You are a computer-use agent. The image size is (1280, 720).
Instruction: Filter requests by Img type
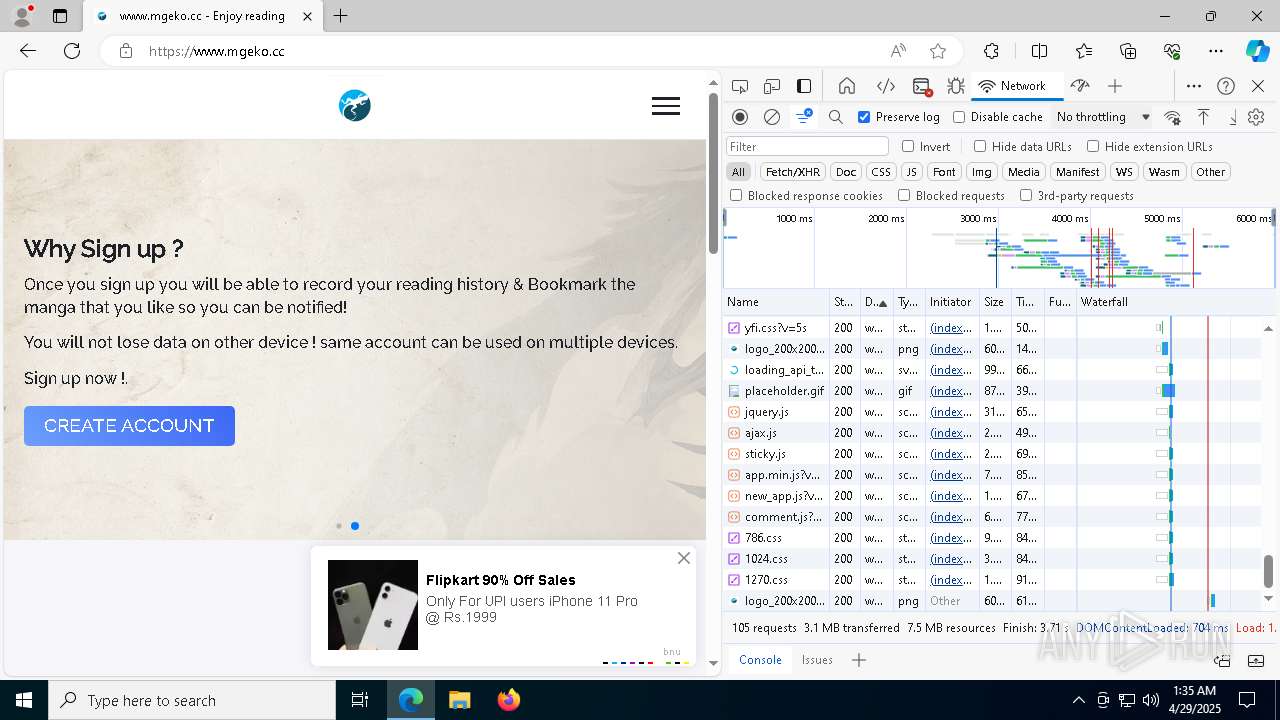click(982, 172)
